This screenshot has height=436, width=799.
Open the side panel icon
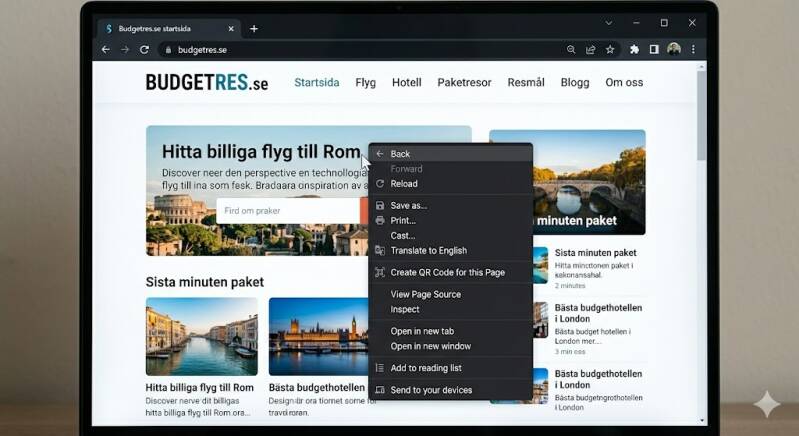[654, 49]
